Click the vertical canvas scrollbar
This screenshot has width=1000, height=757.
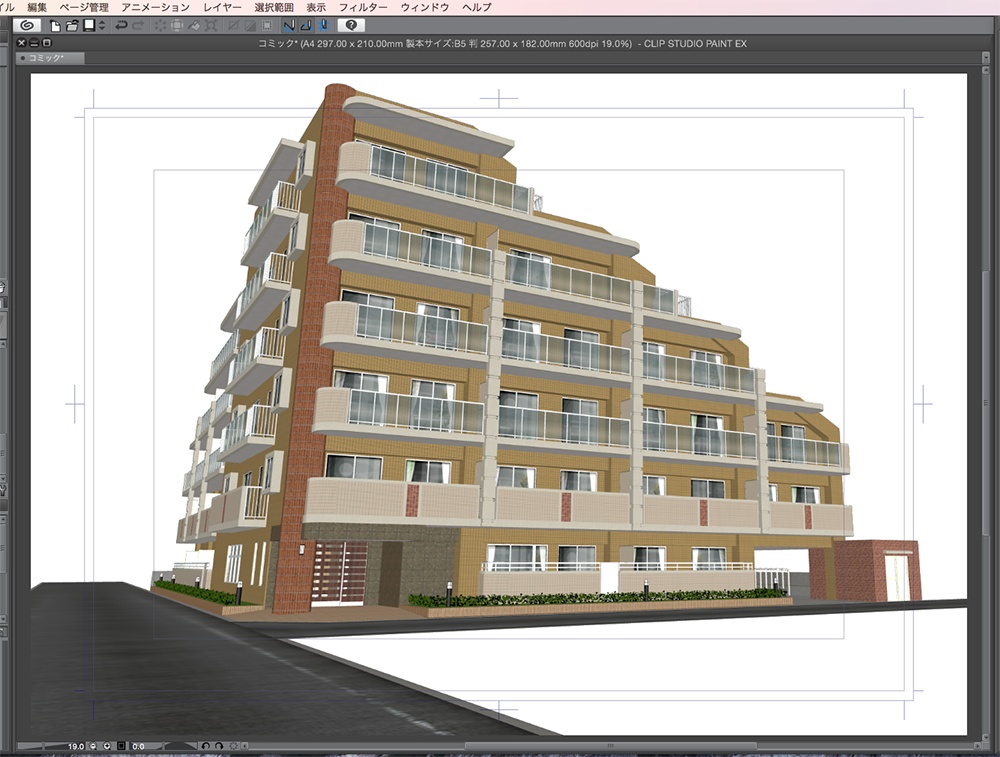click(985, 402)
